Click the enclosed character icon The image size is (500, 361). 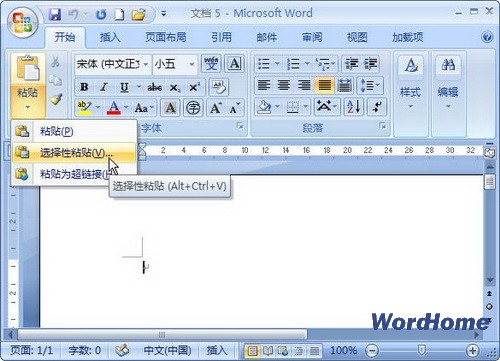coord(193,108)
